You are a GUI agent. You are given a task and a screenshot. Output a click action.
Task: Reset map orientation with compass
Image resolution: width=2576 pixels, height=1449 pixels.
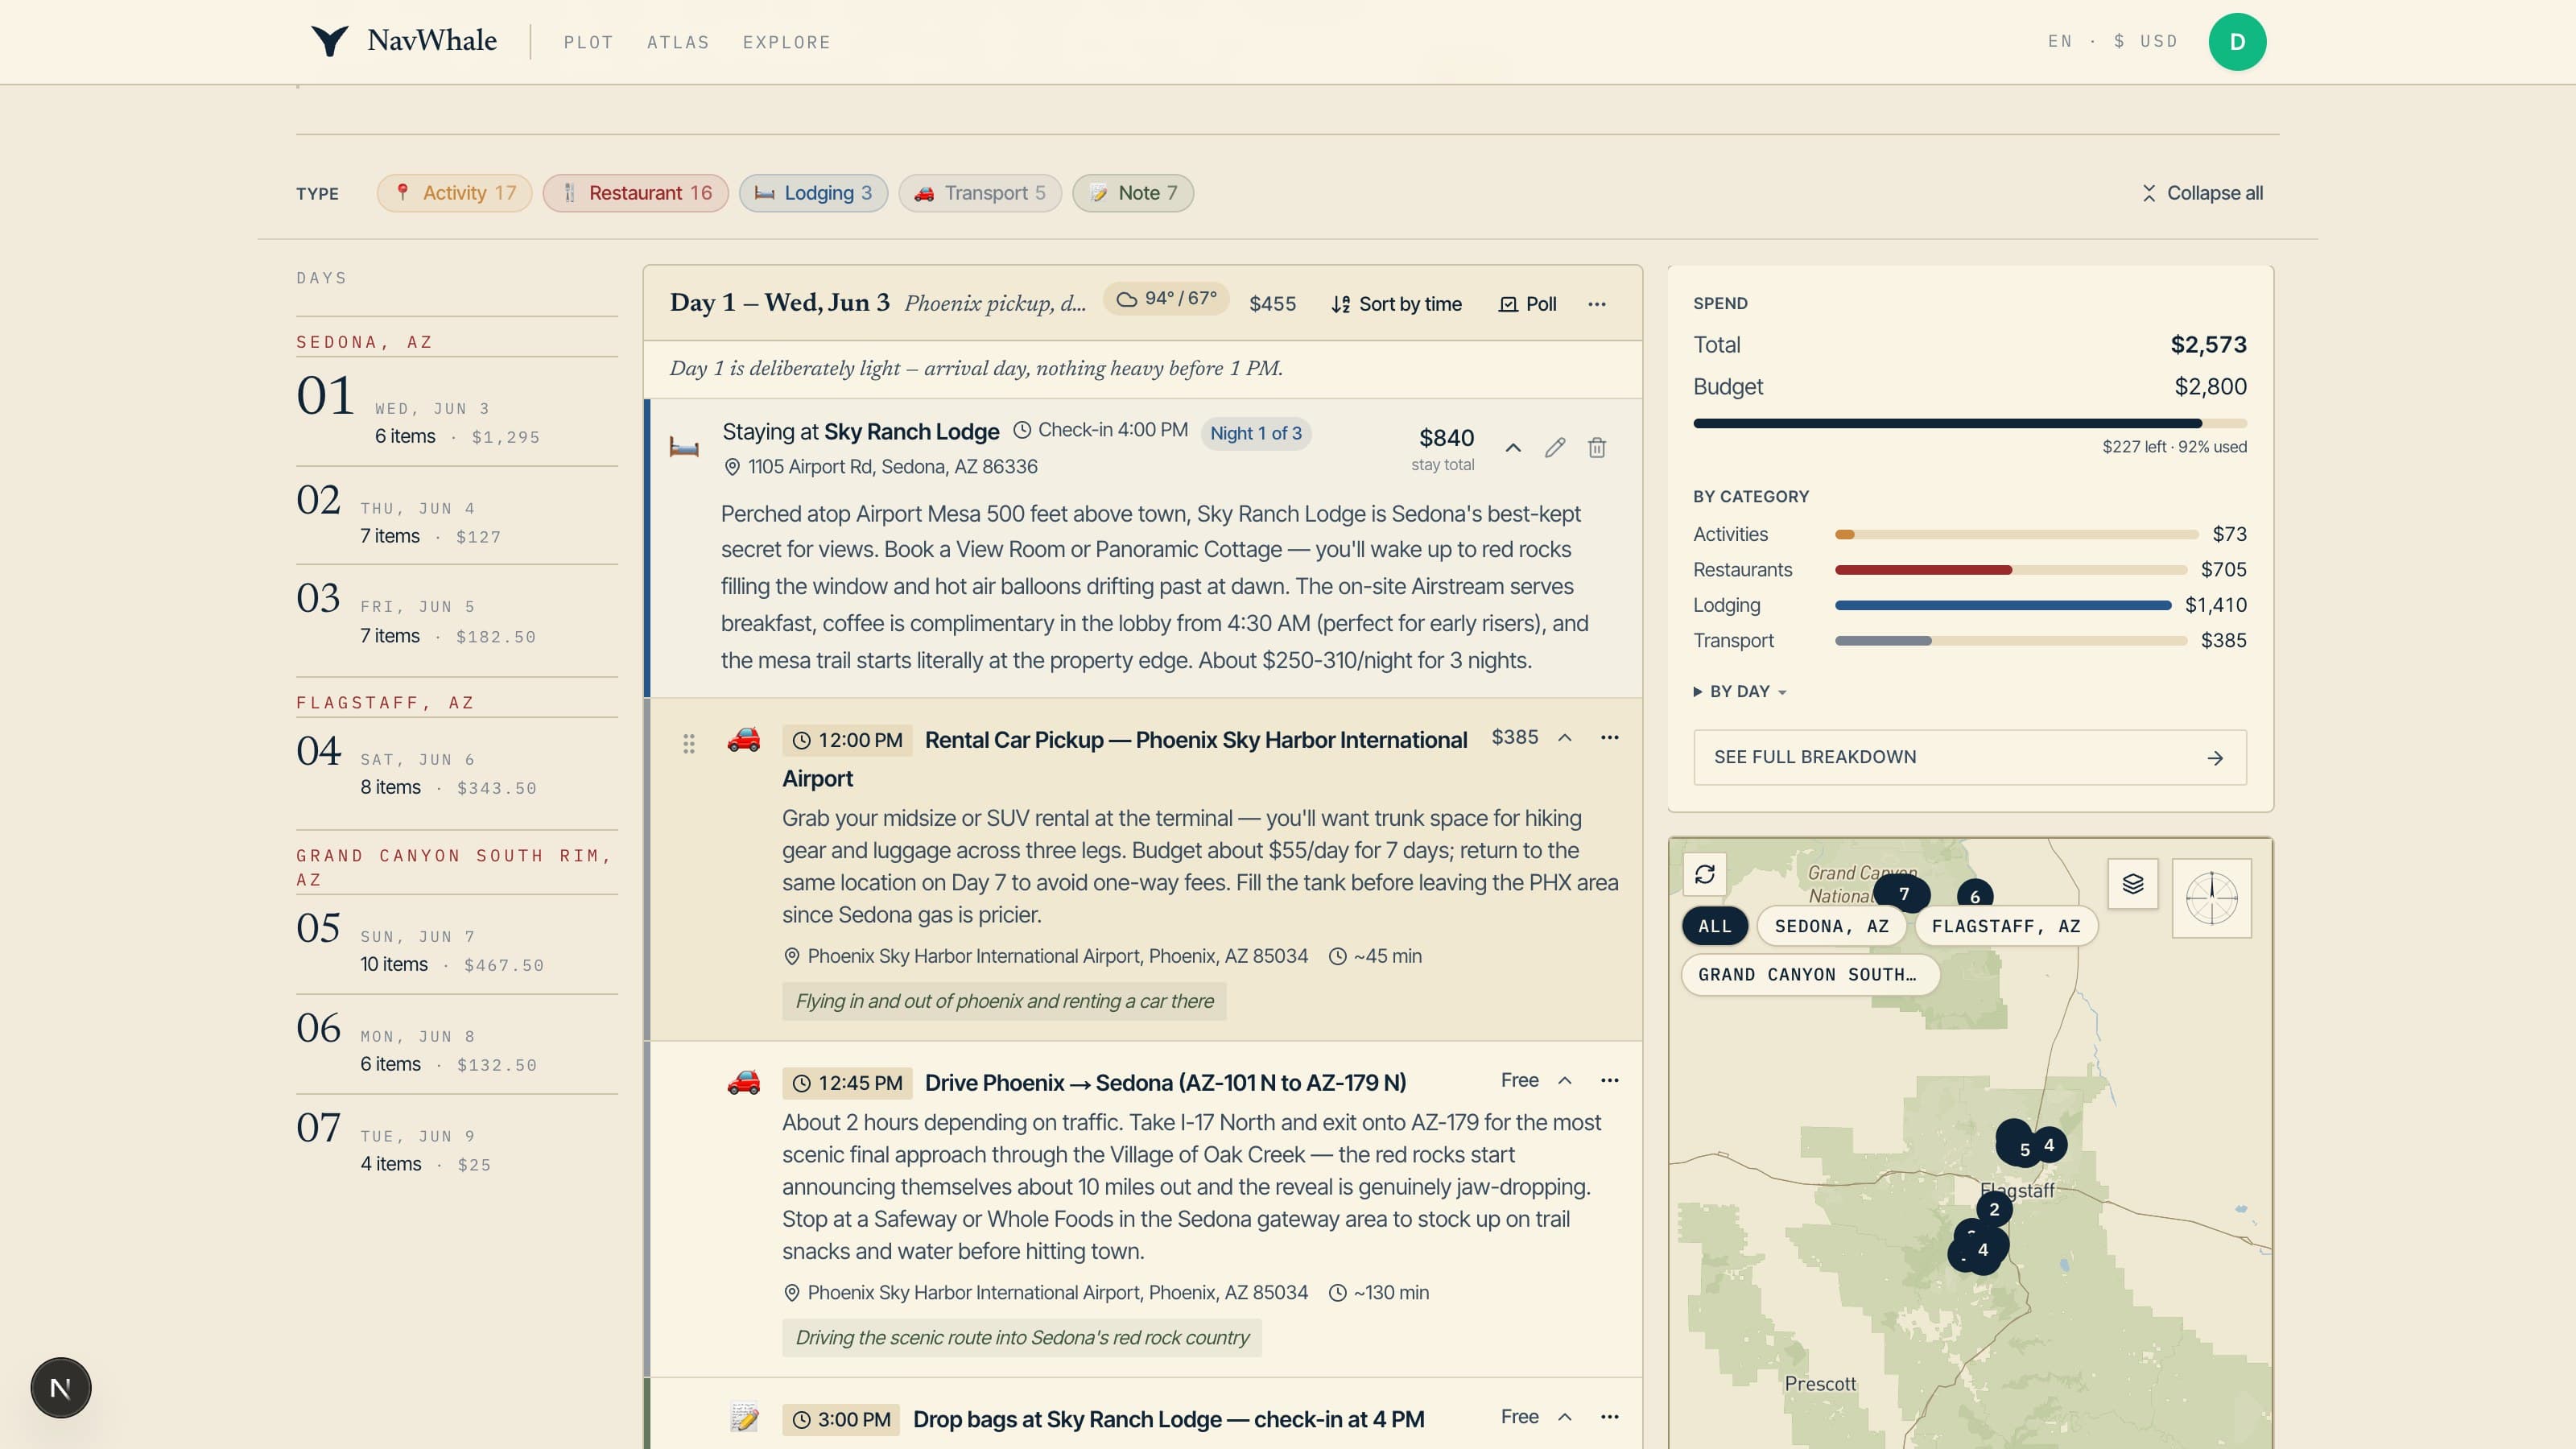(2212, 898)
